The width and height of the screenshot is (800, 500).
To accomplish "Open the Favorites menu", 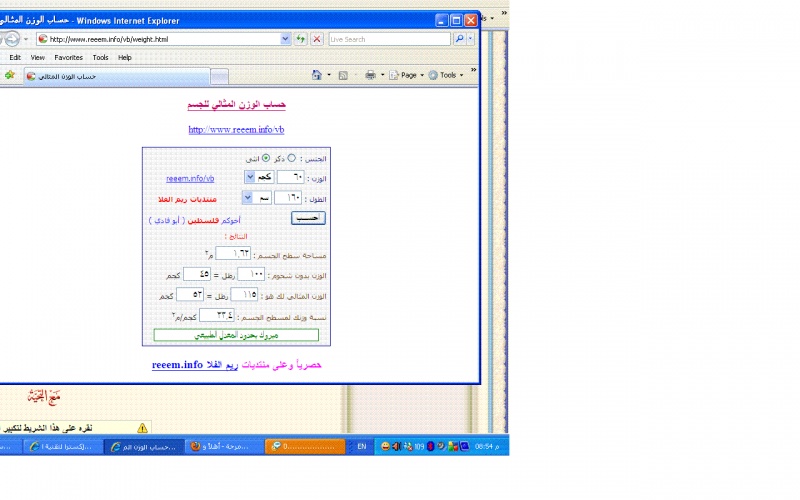I will coord(68,57).
